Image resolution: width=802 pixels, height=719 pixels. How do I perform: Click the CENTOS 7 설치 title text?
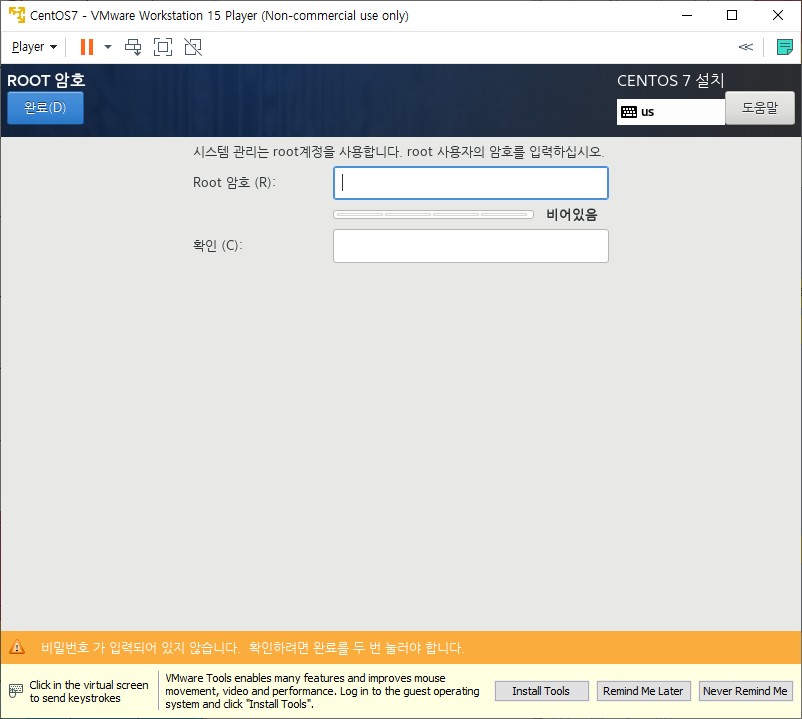[671, 80]
